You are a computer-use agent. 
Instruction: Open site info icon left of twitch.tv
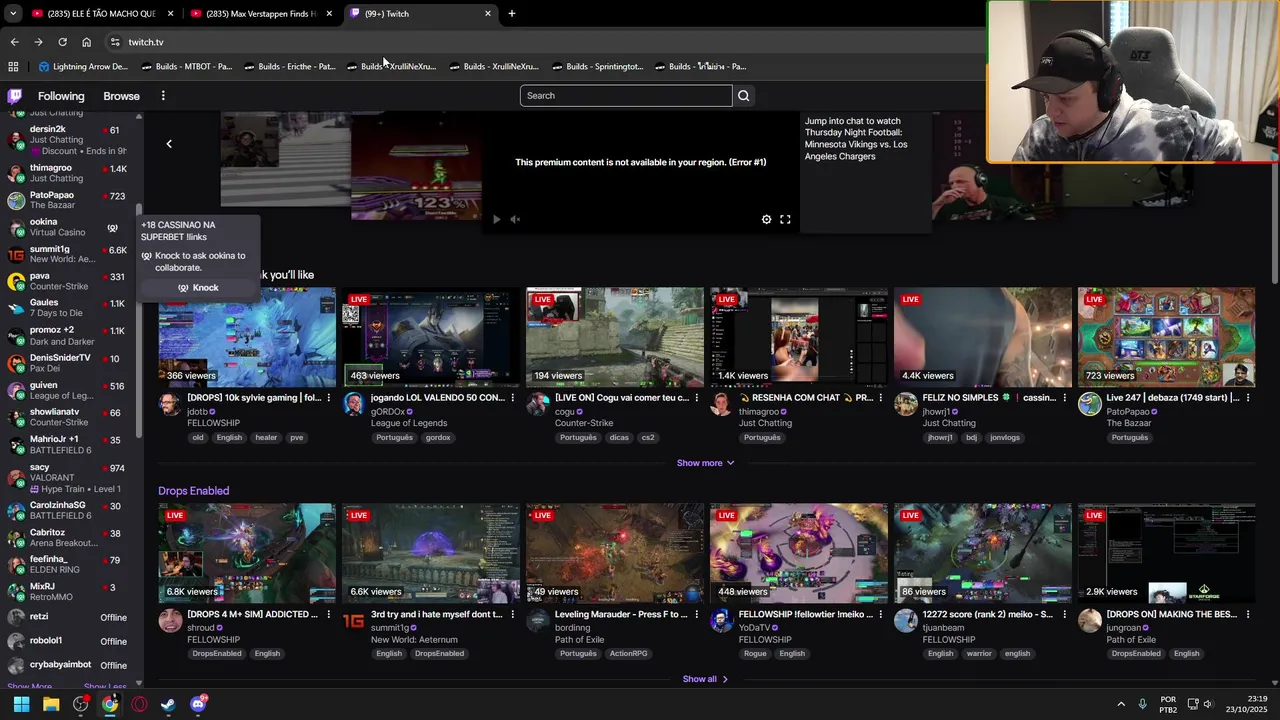[115, 42]
